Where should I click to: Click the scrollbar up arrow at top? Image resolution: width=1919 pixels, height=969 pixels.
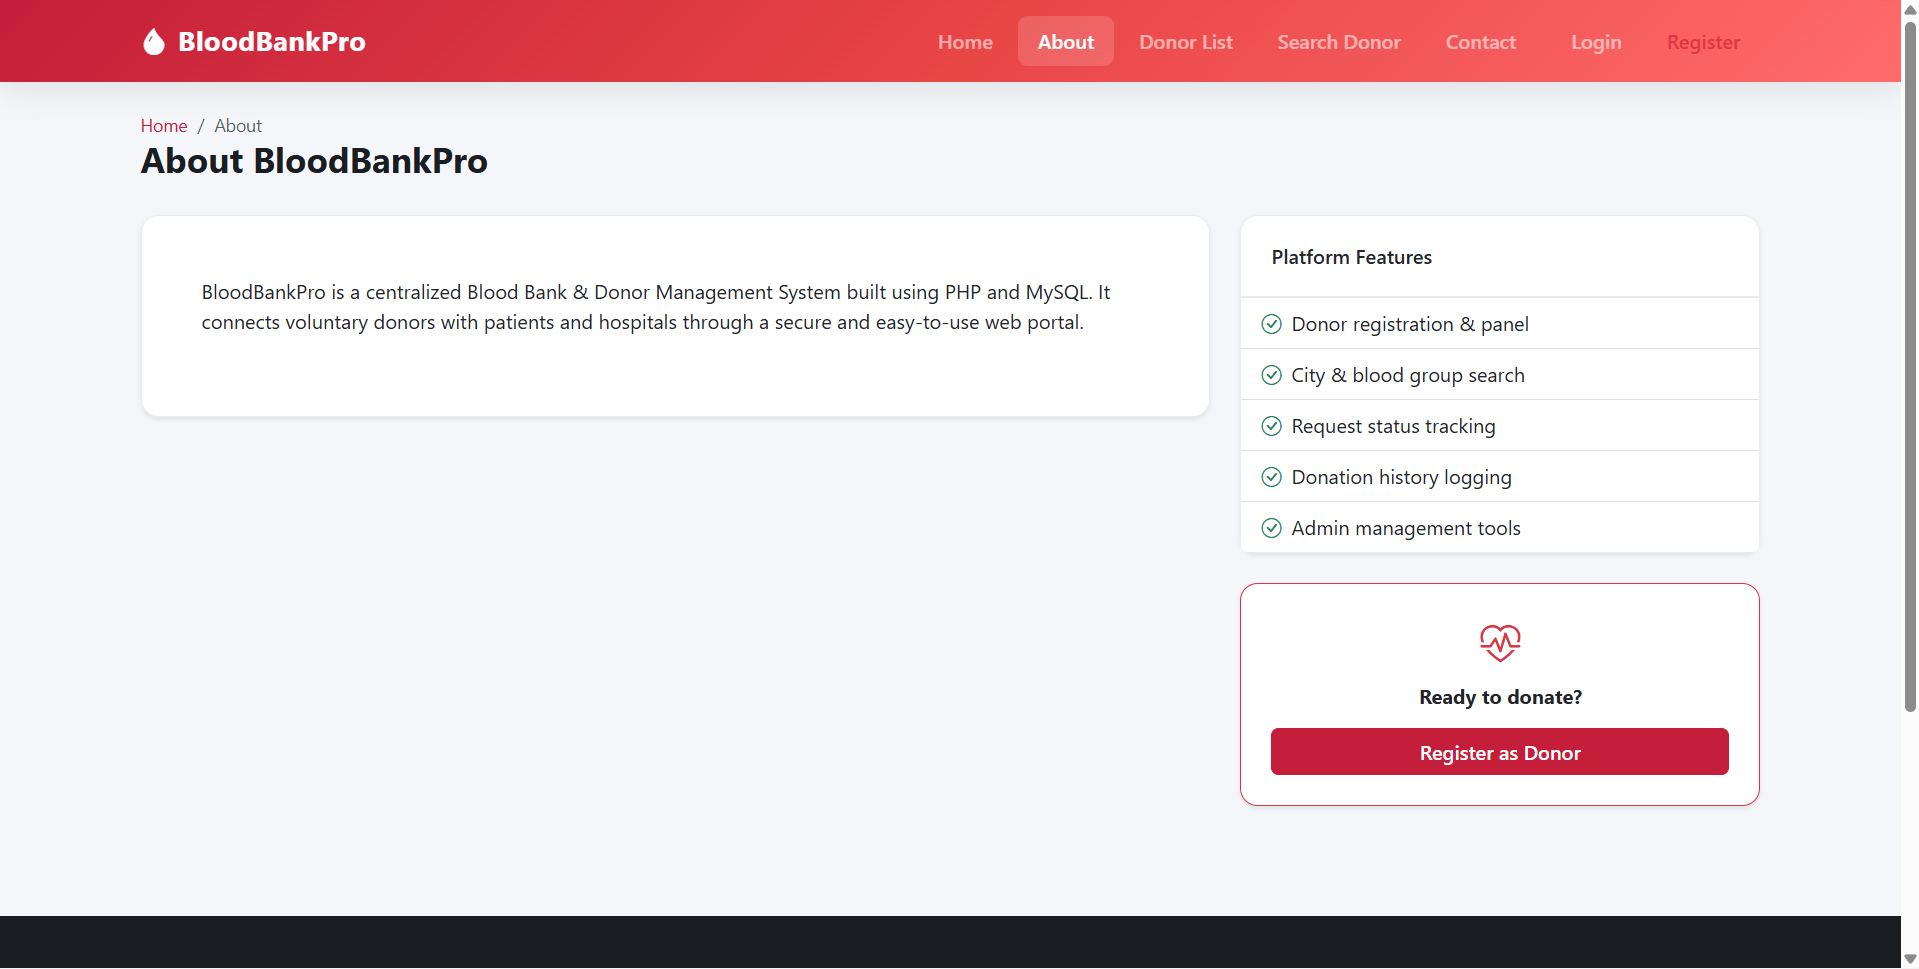1910,9
